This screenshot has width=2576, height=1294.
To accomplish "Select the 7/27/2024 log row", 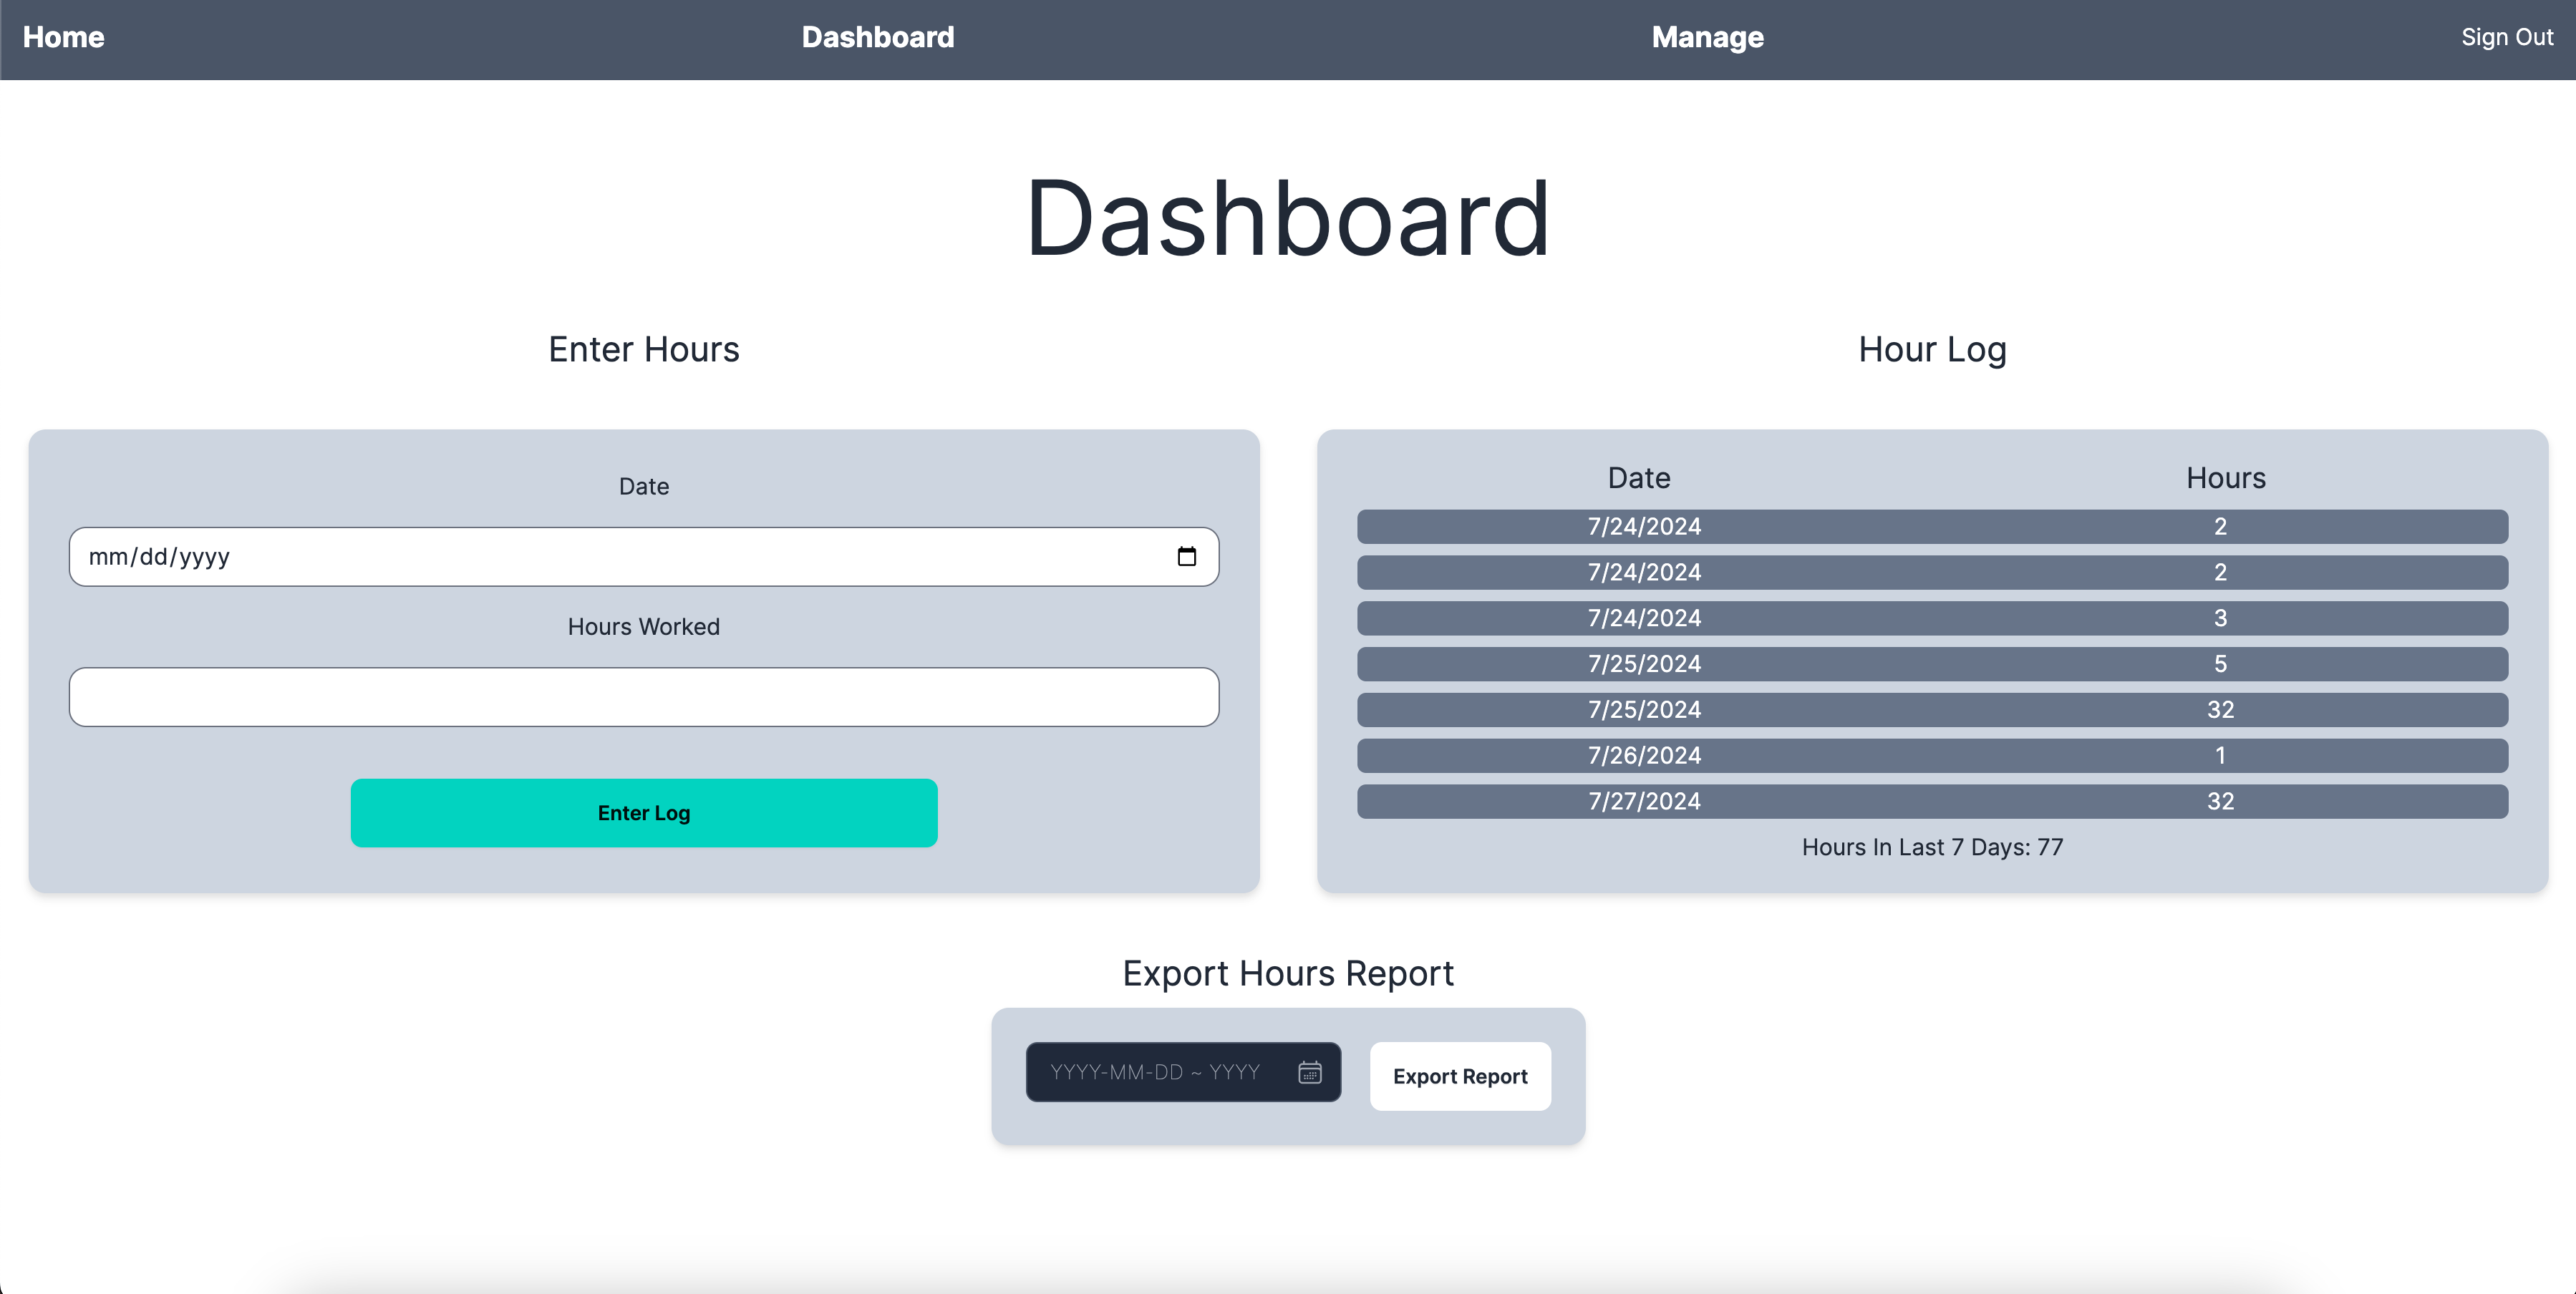I will [1931, 802].
